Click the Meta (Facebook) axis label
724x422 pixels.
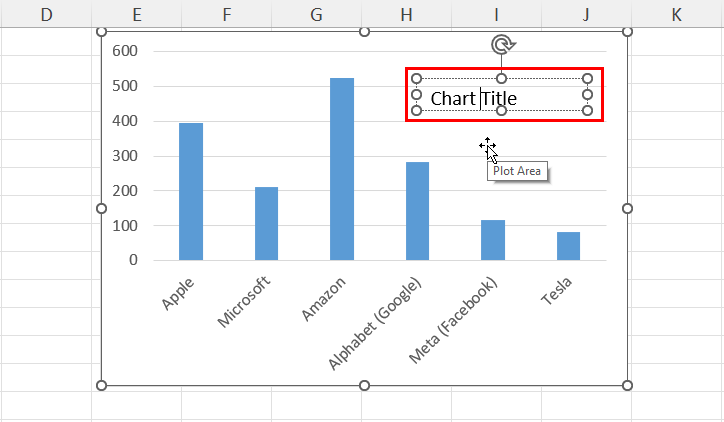[454, 320]
